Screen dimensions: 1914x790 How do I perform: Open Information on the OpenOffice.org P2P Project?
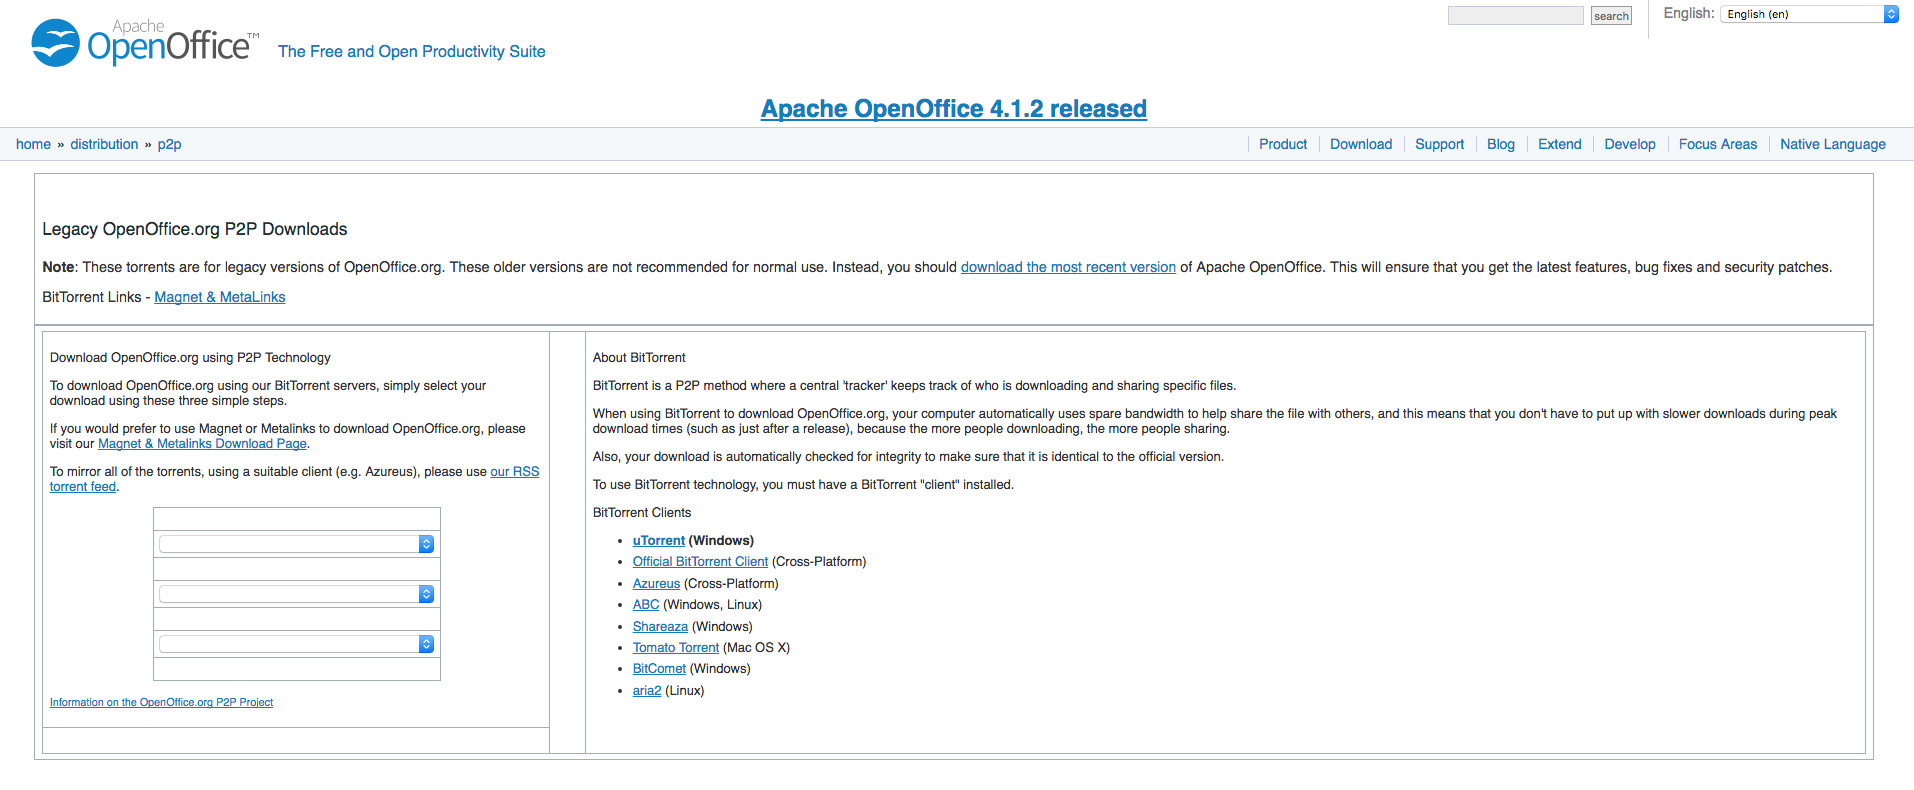coord(161,702)
